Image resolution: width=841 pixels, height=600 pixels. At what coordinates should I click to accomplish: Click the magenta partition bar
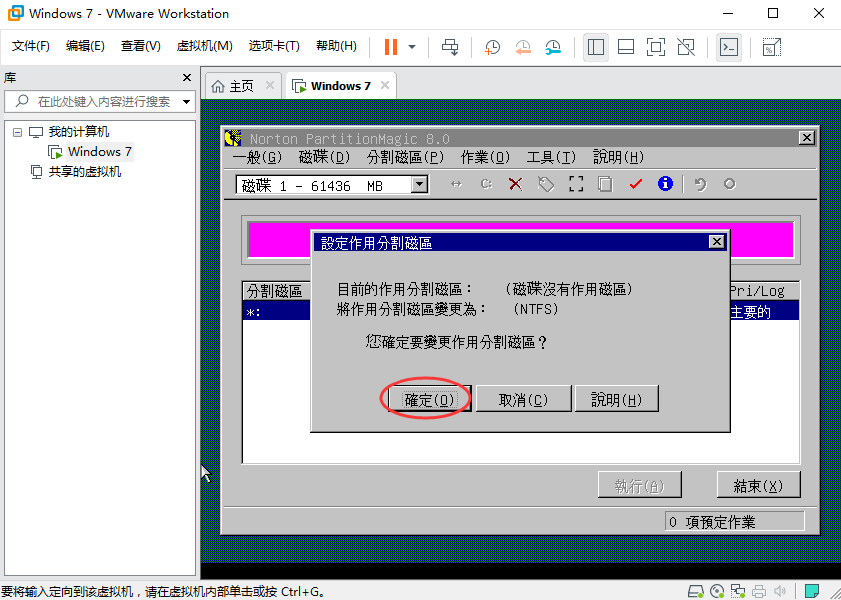(520, 240)
